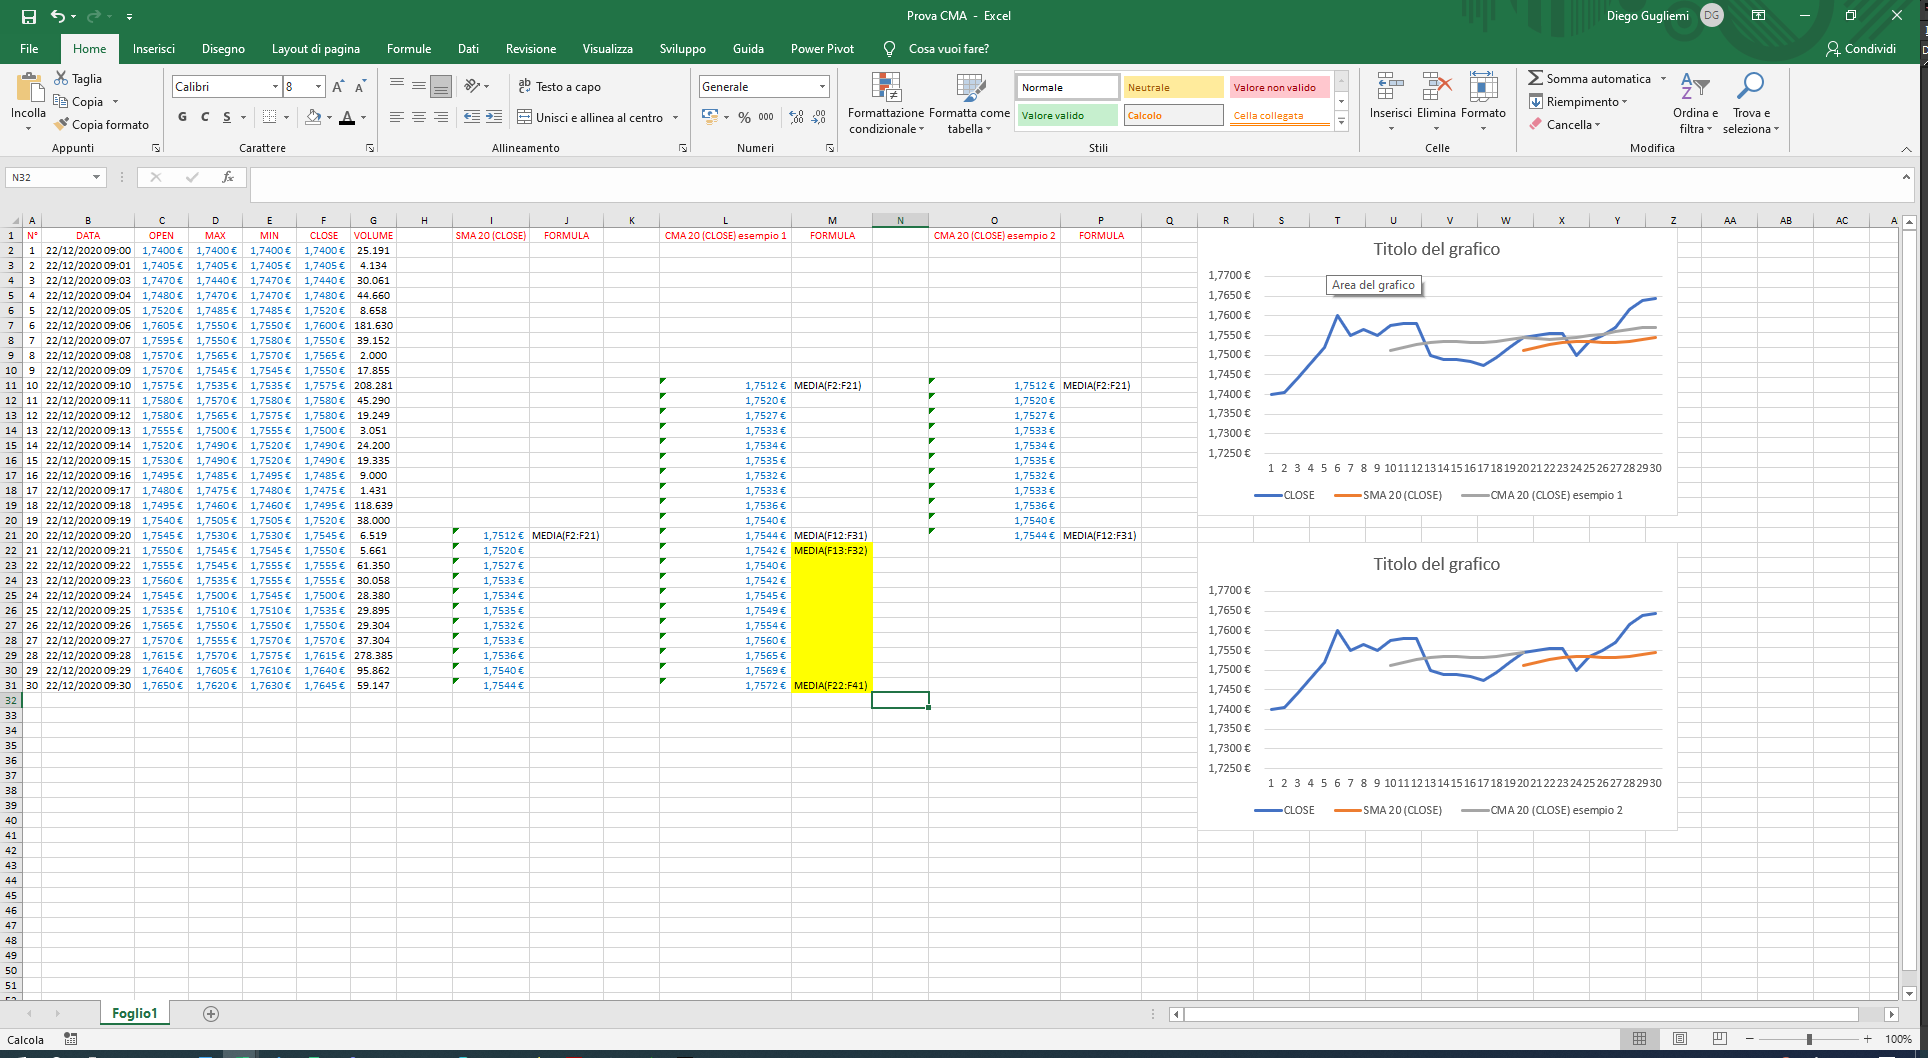Open the Inserisci ribbon tab
Viewport: 1928px width, 1058px height.
pos(153,49)
